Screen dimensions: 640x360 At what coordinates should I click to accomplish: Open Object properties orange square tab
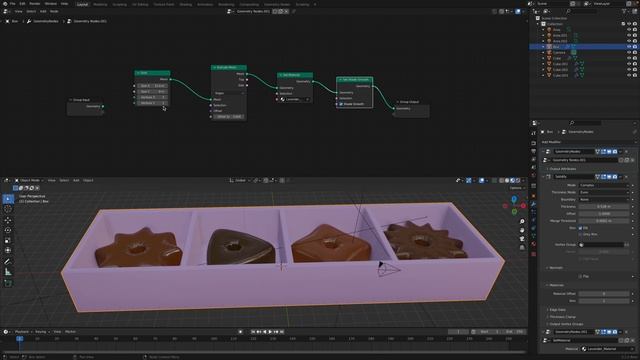point(533,196)
